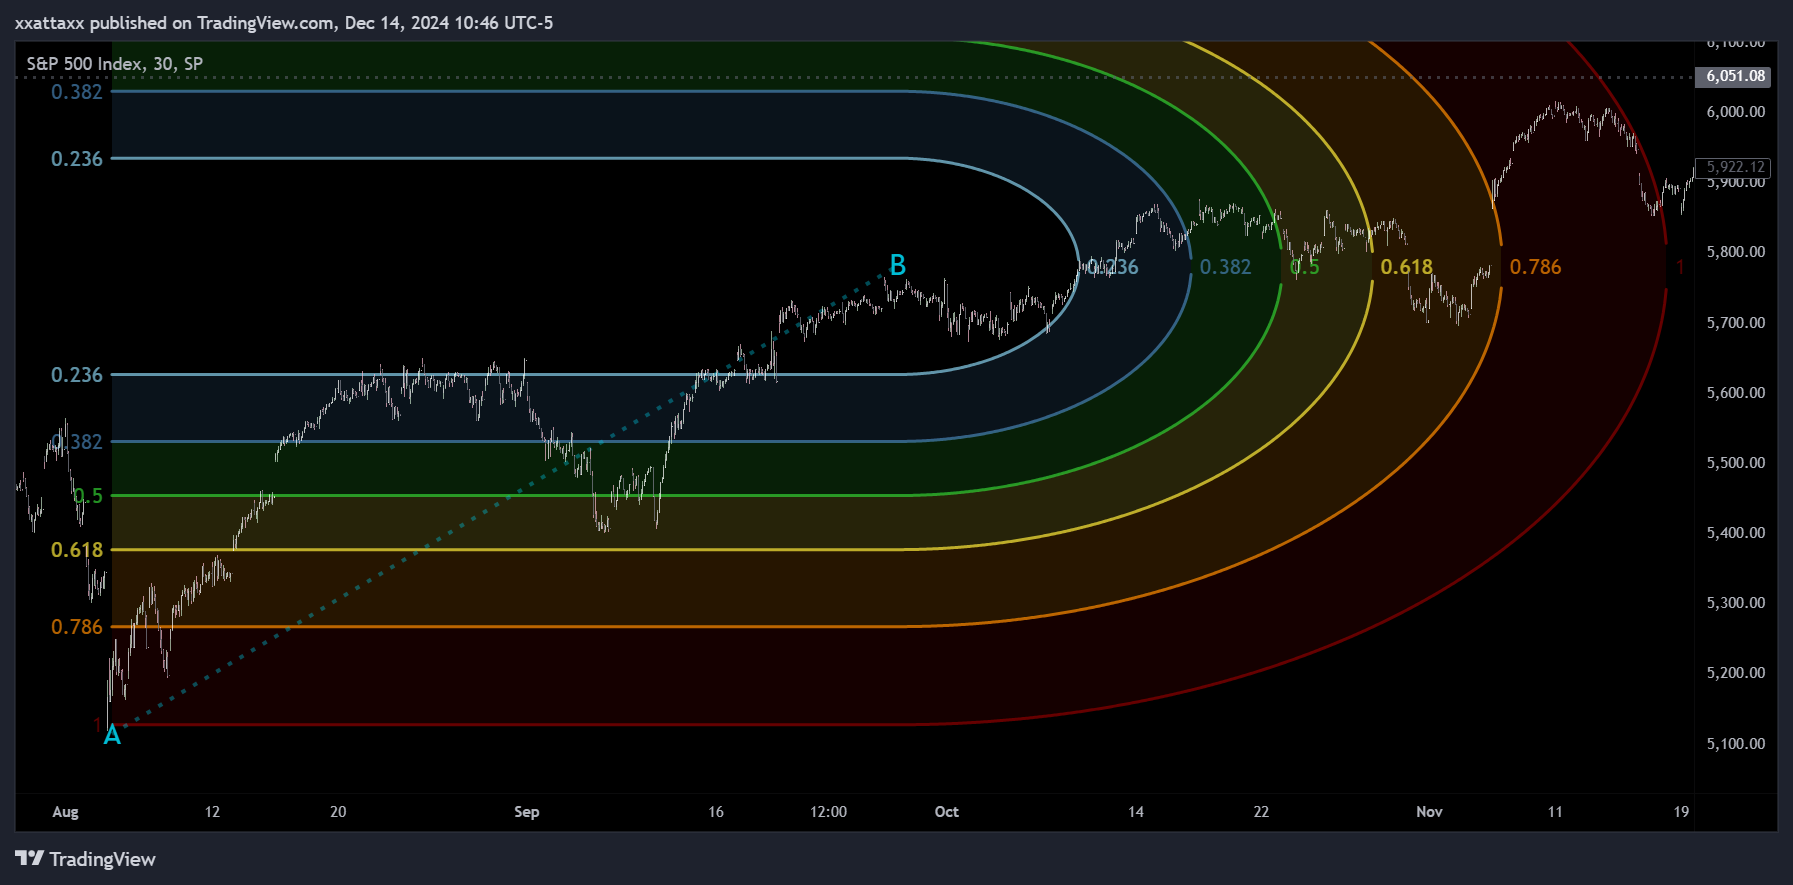Click the 5,800.00 price axis label
Image resolution: width=1793 pixels, height=885 pixels.
1736,252
